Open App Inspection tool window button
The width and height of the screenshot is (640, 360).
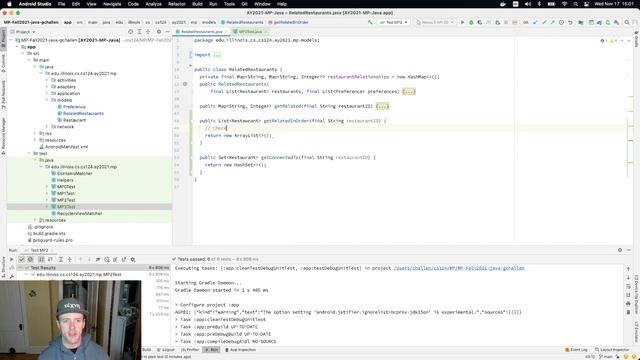240,350
